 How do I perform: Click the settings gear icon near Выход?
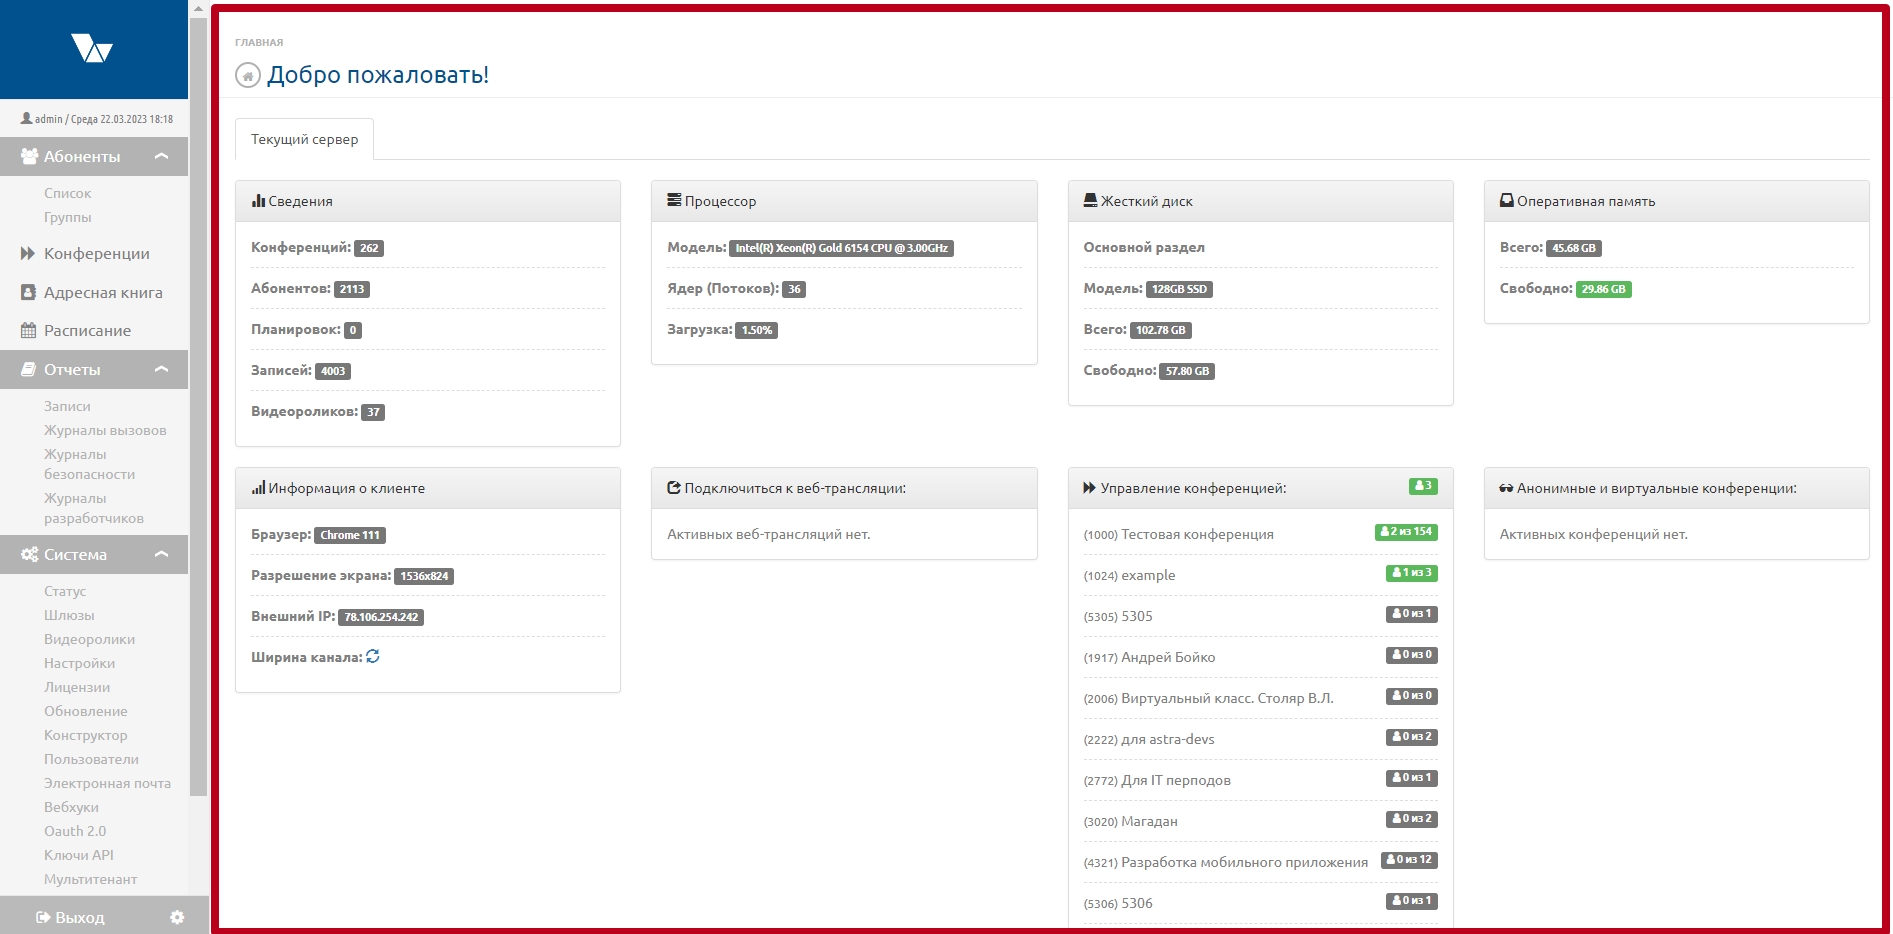coord(177,917)
